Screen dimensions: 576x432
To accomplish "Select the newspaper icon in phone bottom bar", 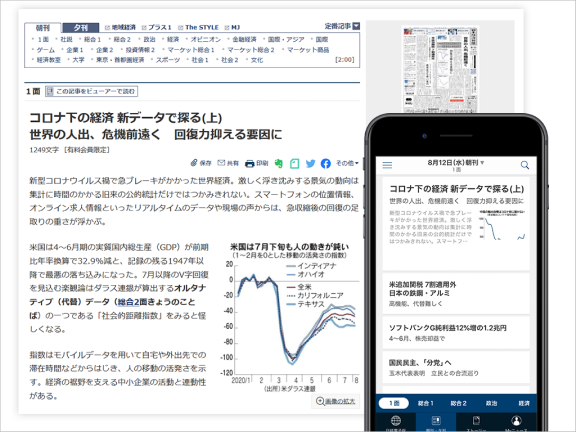I will [x=436, y=421].
